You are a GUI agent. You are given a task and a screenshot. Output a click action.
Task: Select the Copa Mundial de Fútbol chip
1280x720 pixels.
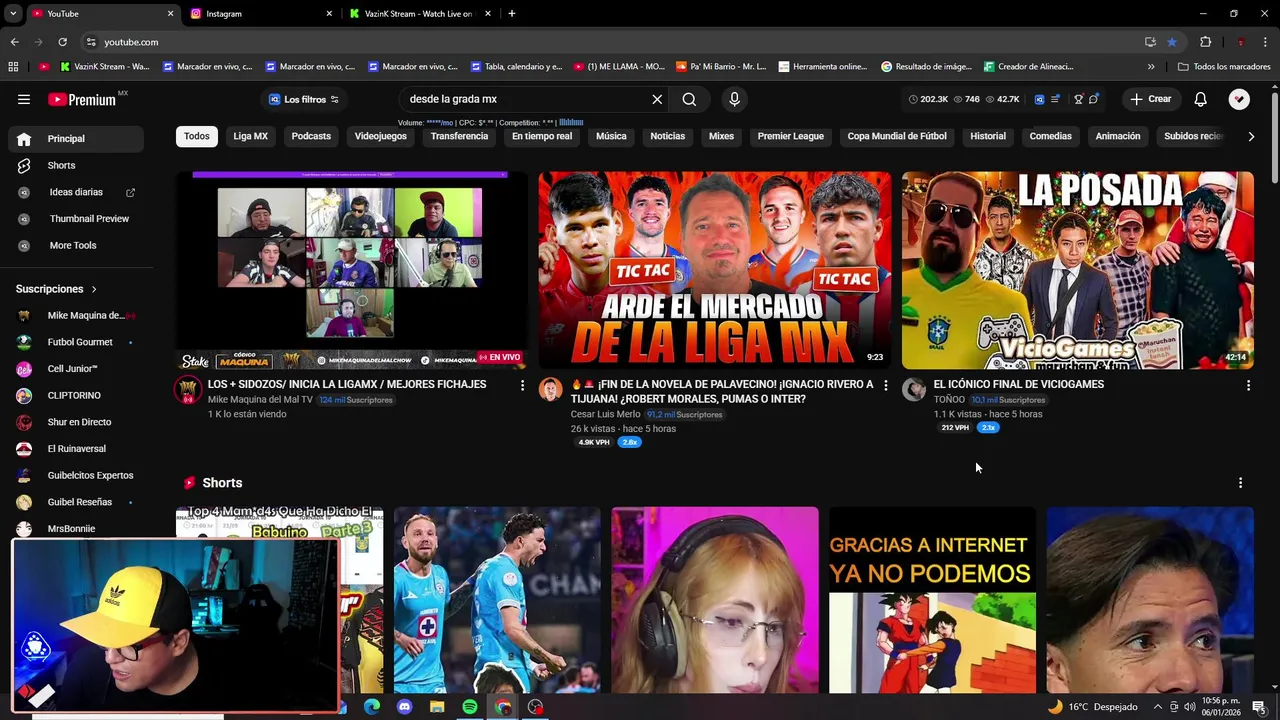[x=897, y=136]
